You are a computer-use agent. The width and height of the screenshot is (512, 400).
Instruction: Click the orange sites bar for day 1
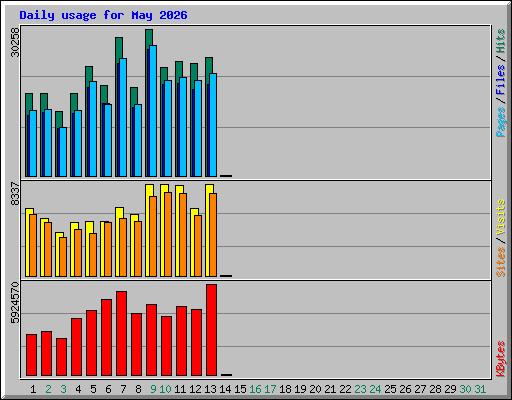(33, 245)
